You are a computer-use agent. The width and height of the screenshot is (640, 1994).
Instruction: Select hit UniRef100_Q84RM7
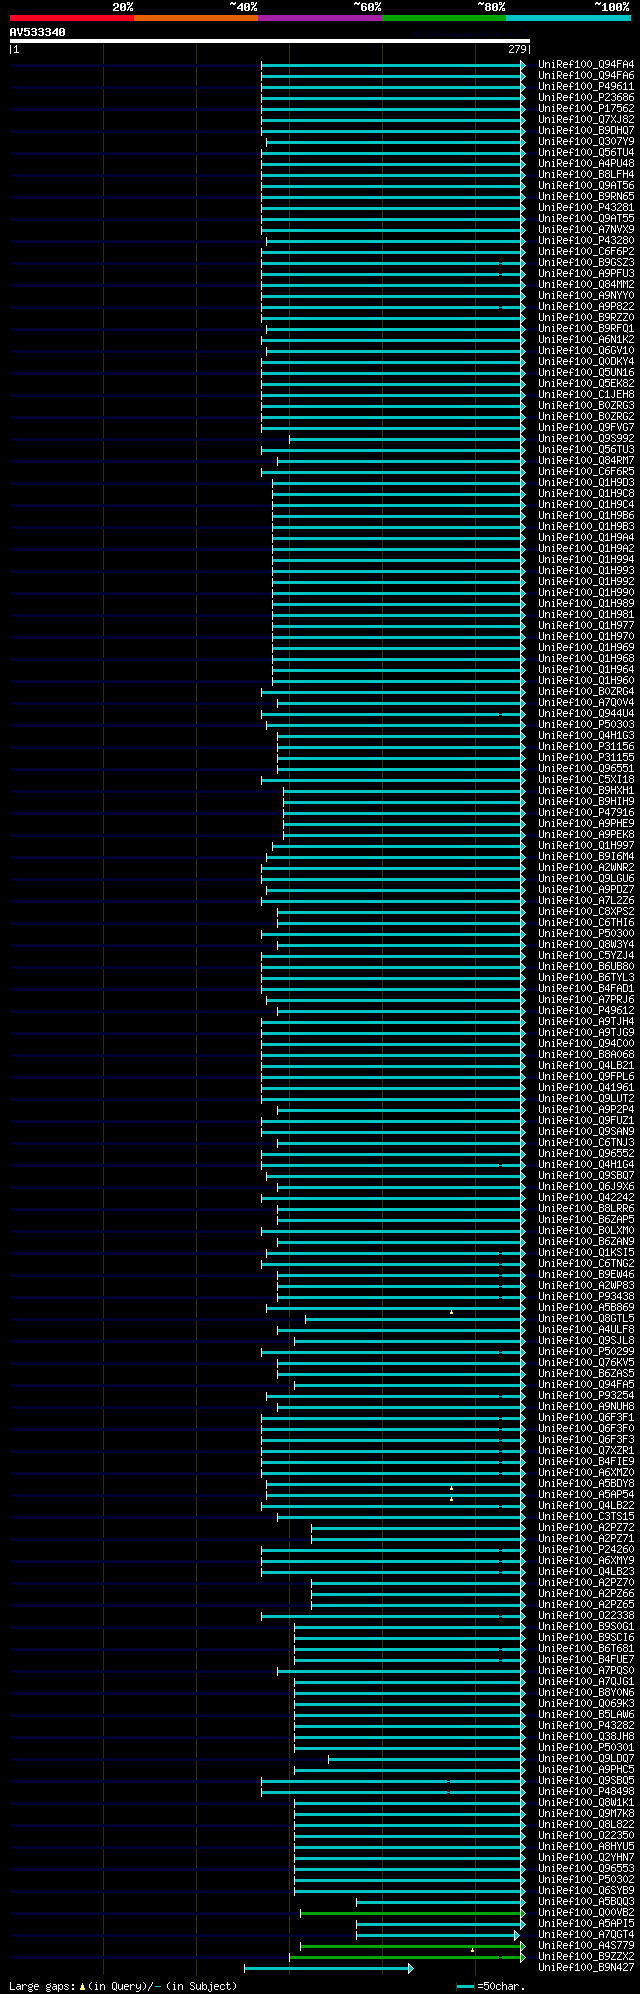click(x=586, y=460)
